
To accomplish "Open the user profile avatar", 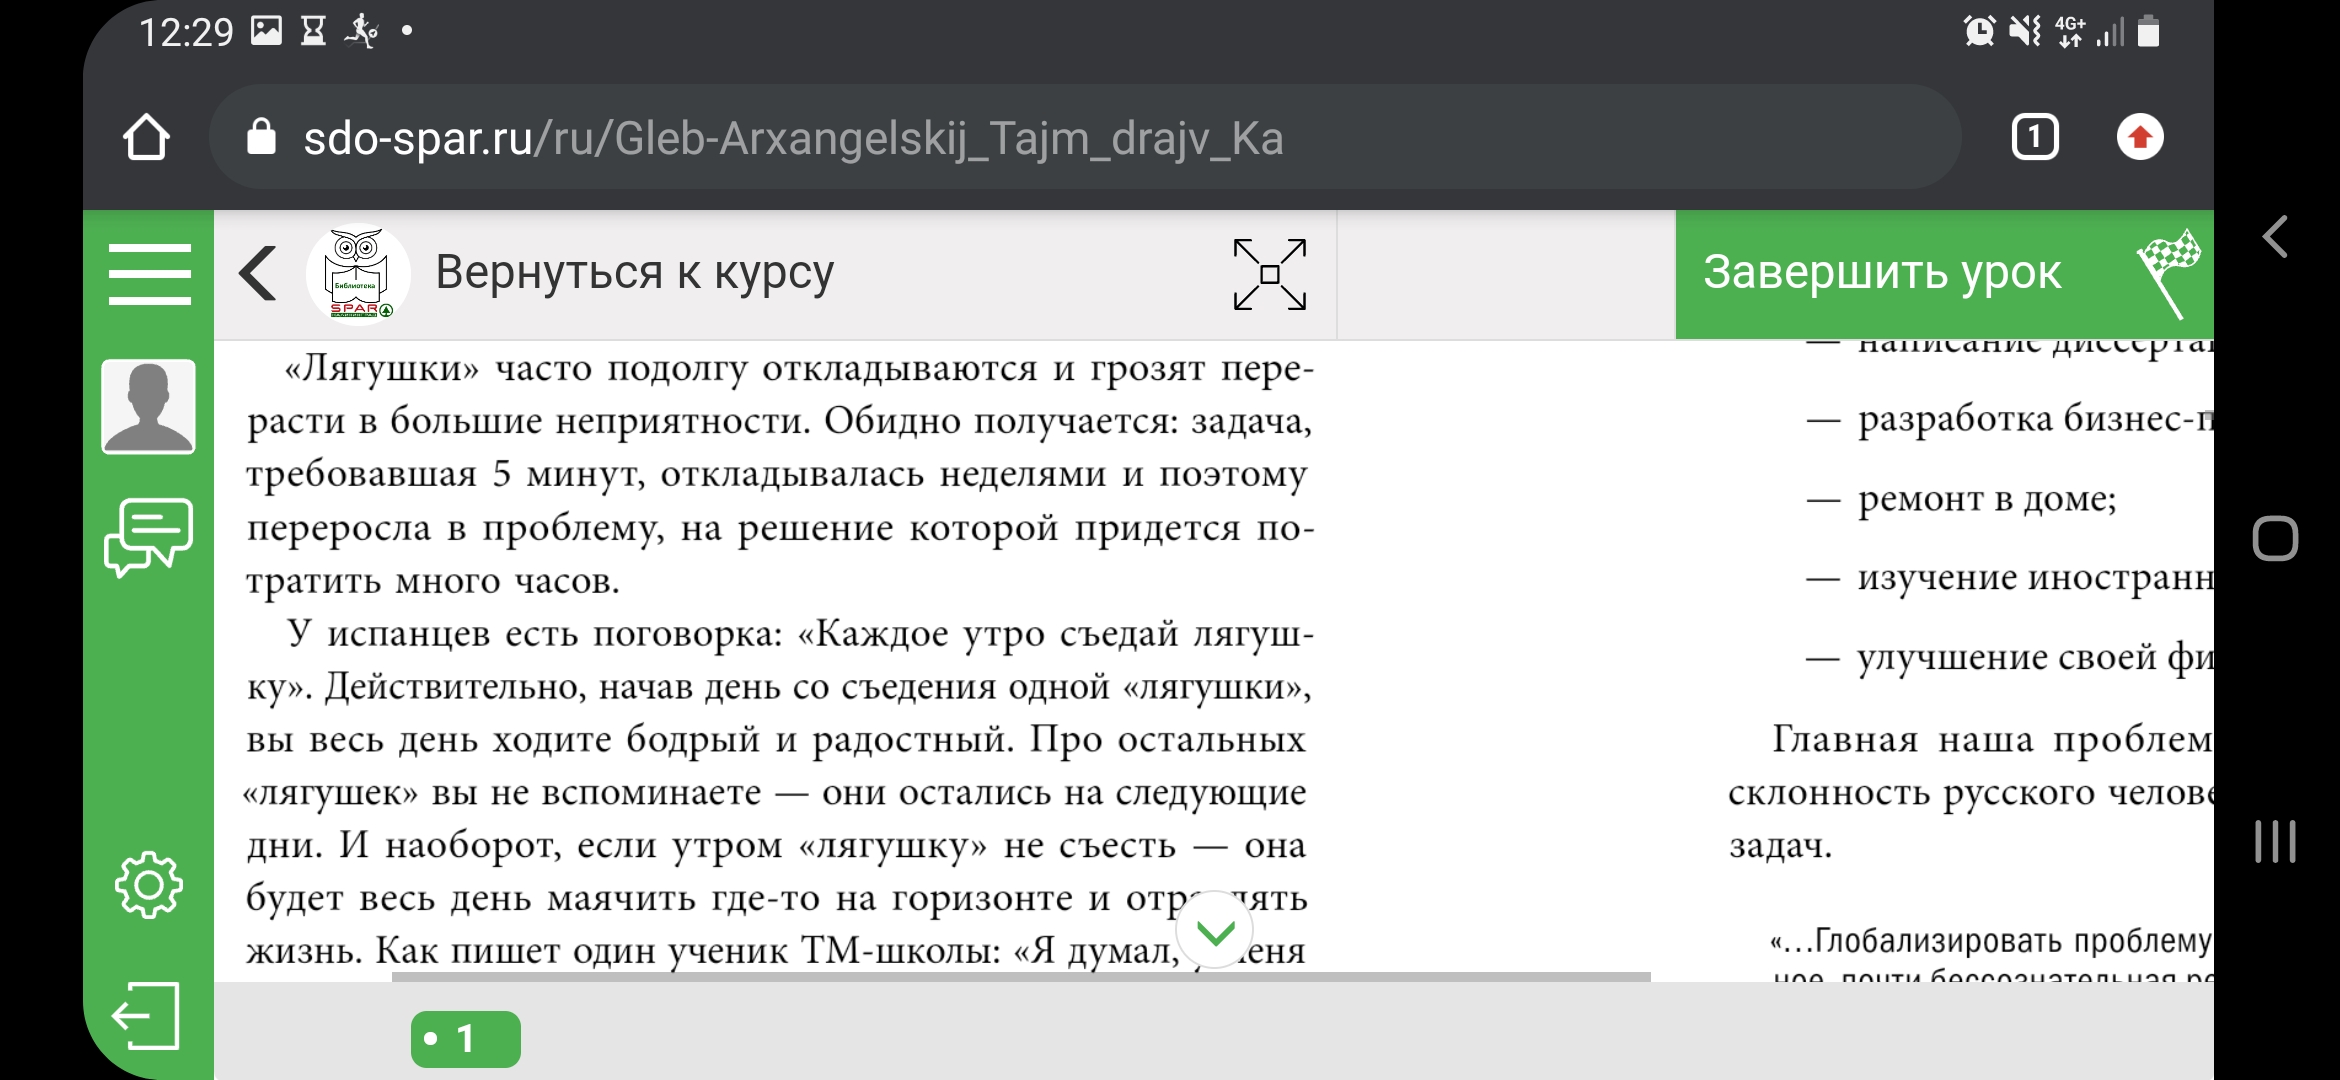I will click(x=148, y=407).
